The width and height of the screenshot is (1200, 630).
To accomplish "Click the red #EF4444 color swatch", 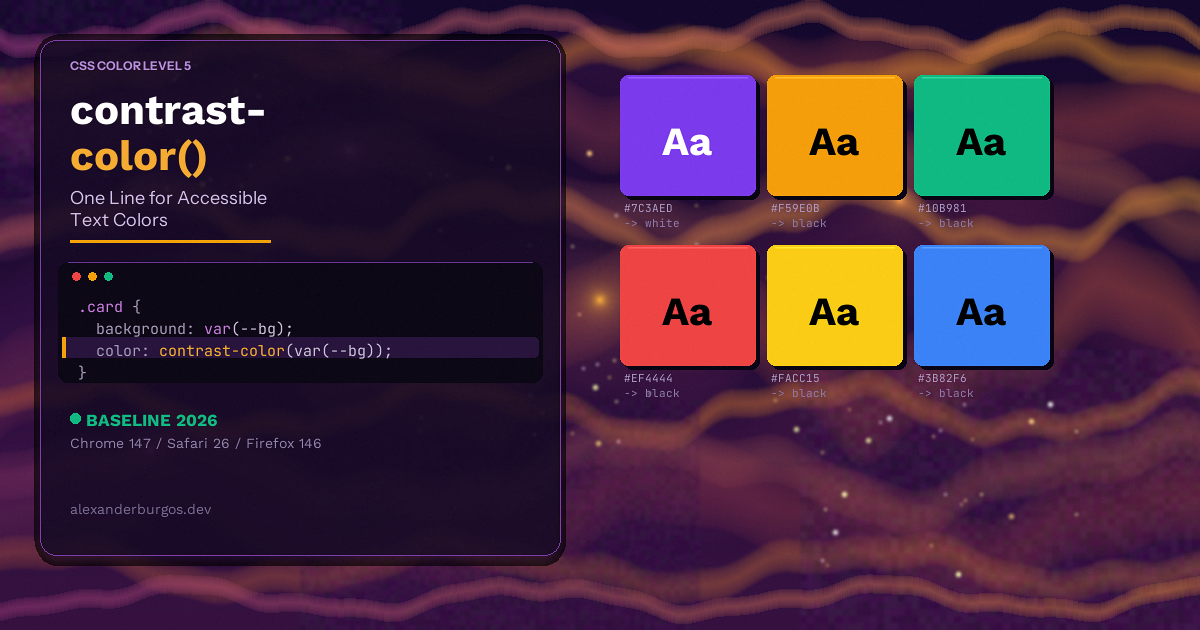I will pyautogui.click(x=688, y=305).
